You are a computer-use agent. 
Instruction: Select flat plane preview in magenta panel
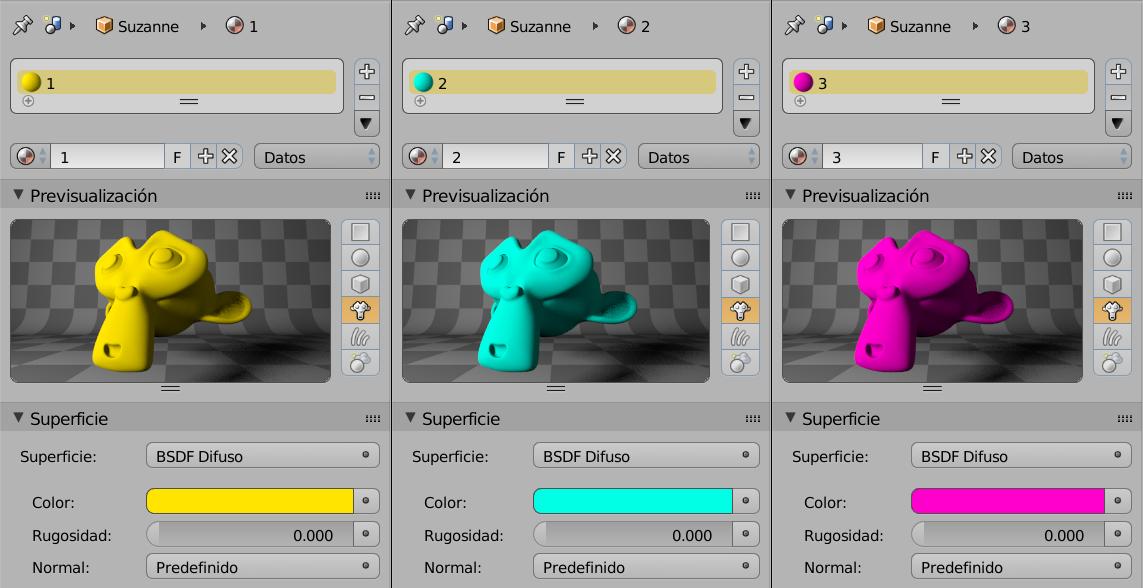tap(1112, 232)
